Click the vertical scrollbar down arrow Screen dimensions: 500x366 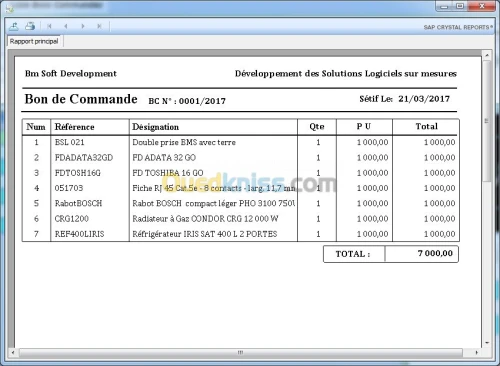pyautogui.click(x=487, y=343)
